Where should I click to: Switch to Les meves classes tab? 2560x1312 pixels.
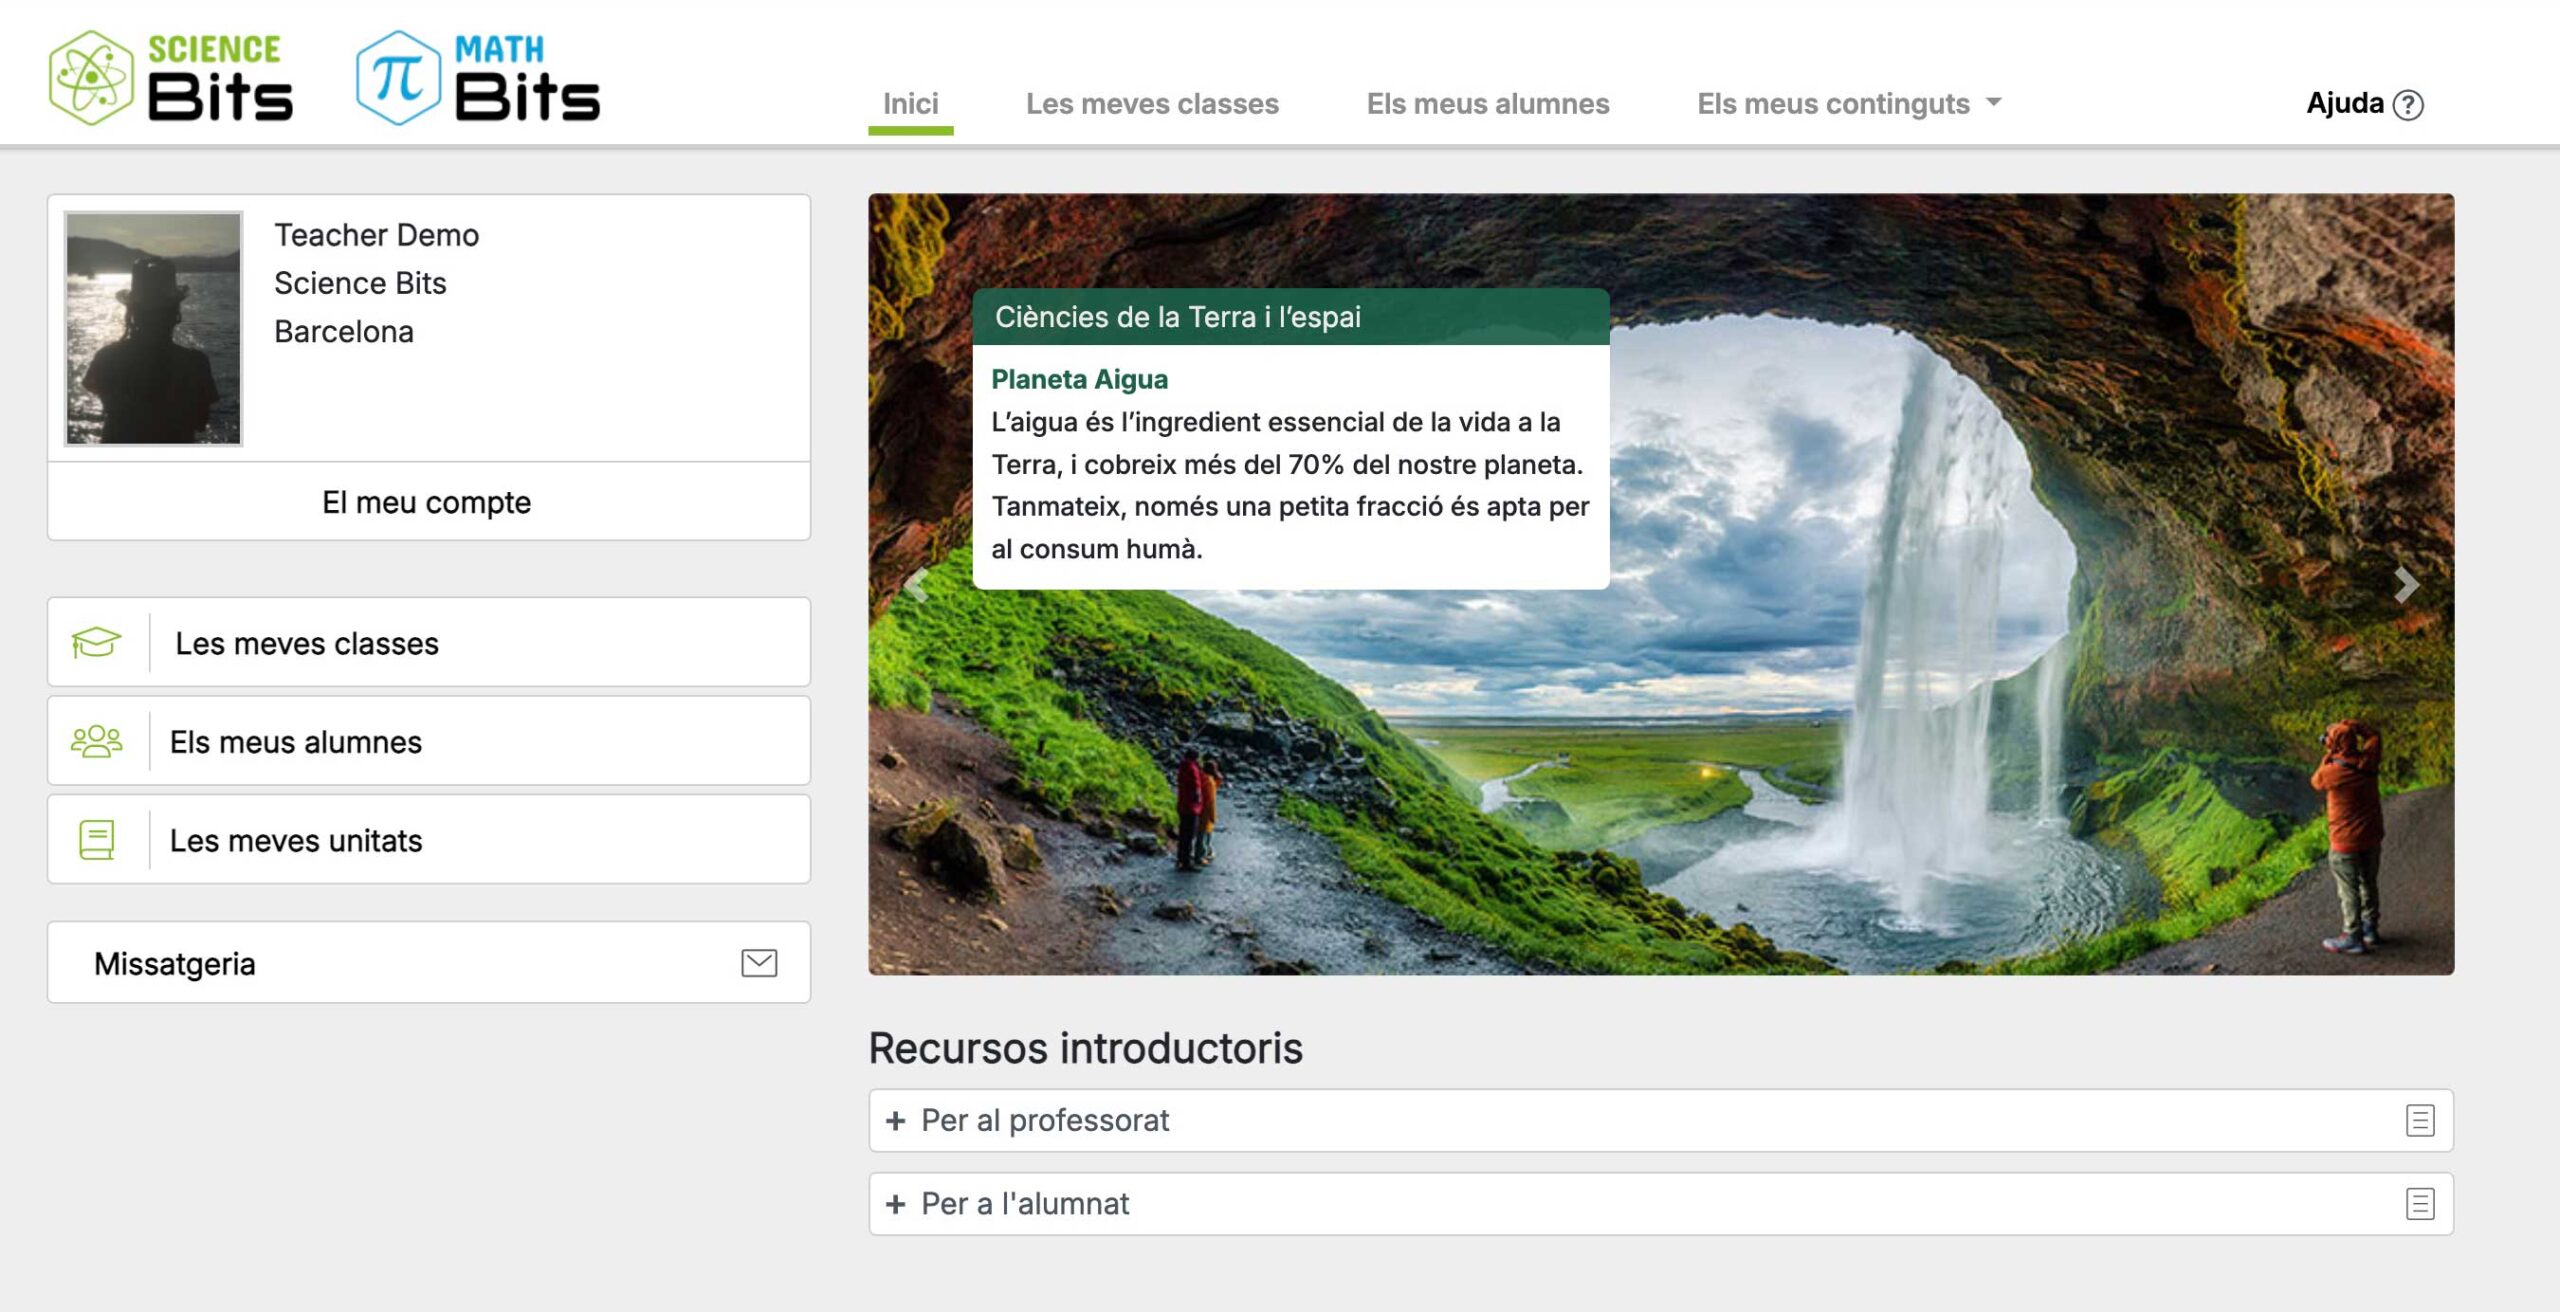pyautogui.click(x=1152, y=104)
